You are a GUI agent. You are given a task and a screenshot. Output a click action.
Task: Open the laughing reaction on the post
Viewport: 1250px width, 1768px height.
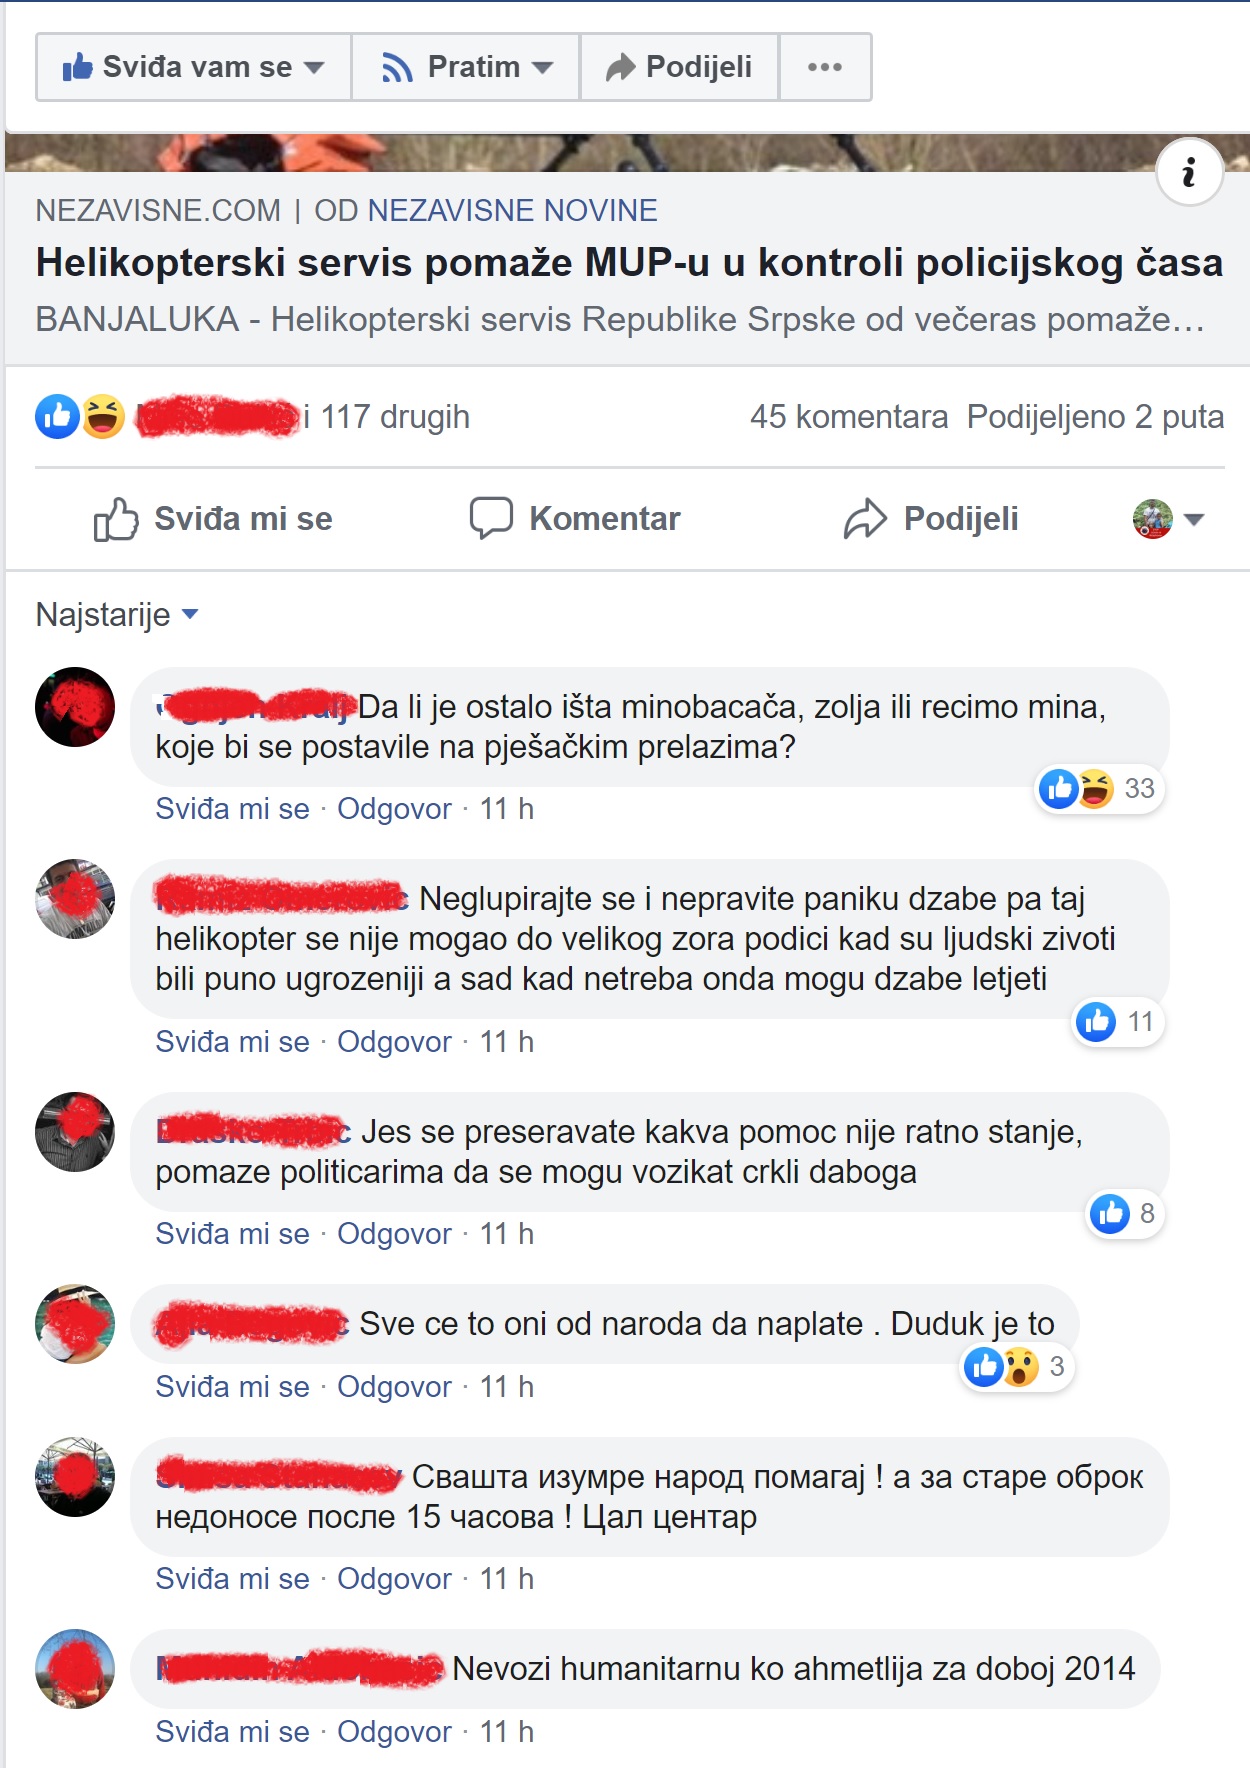point(103,417)
